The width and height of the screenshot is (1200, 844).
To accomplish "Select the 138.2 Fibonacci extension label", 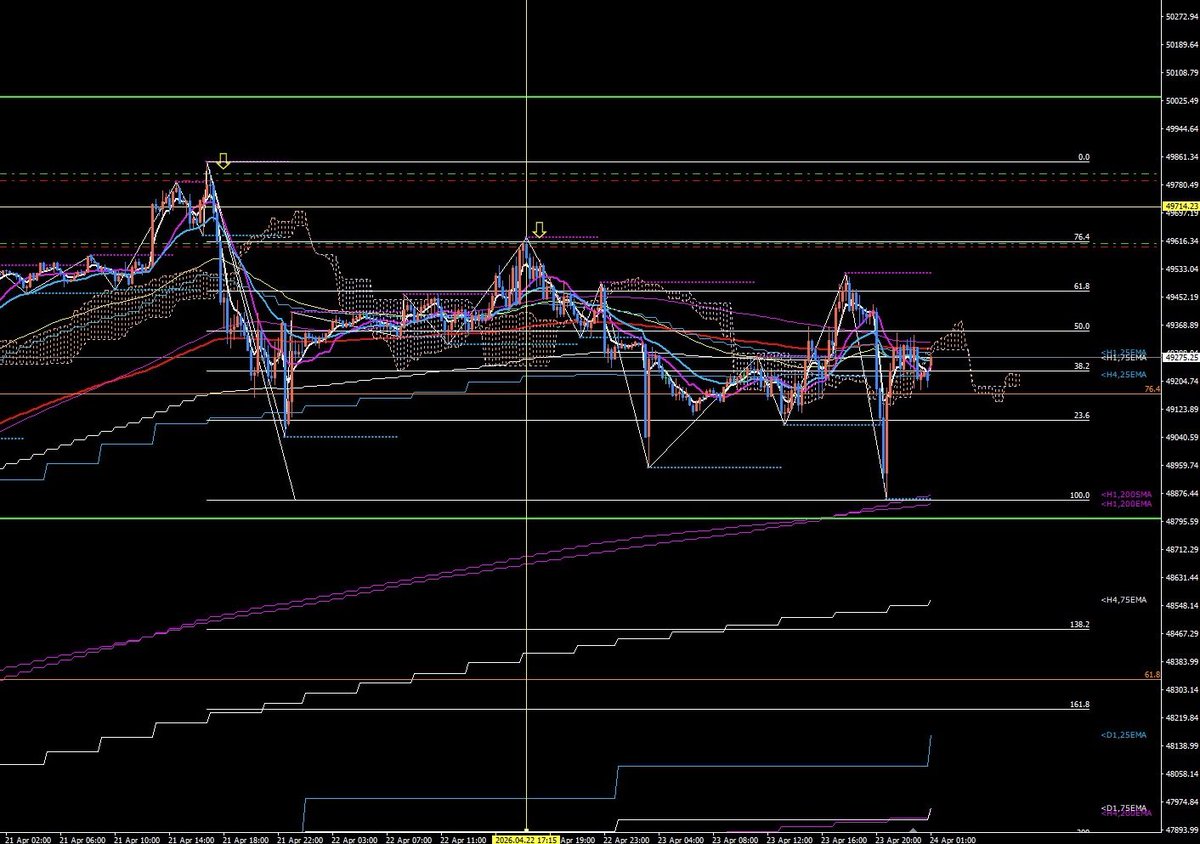I will click(x=1080, y=624).
